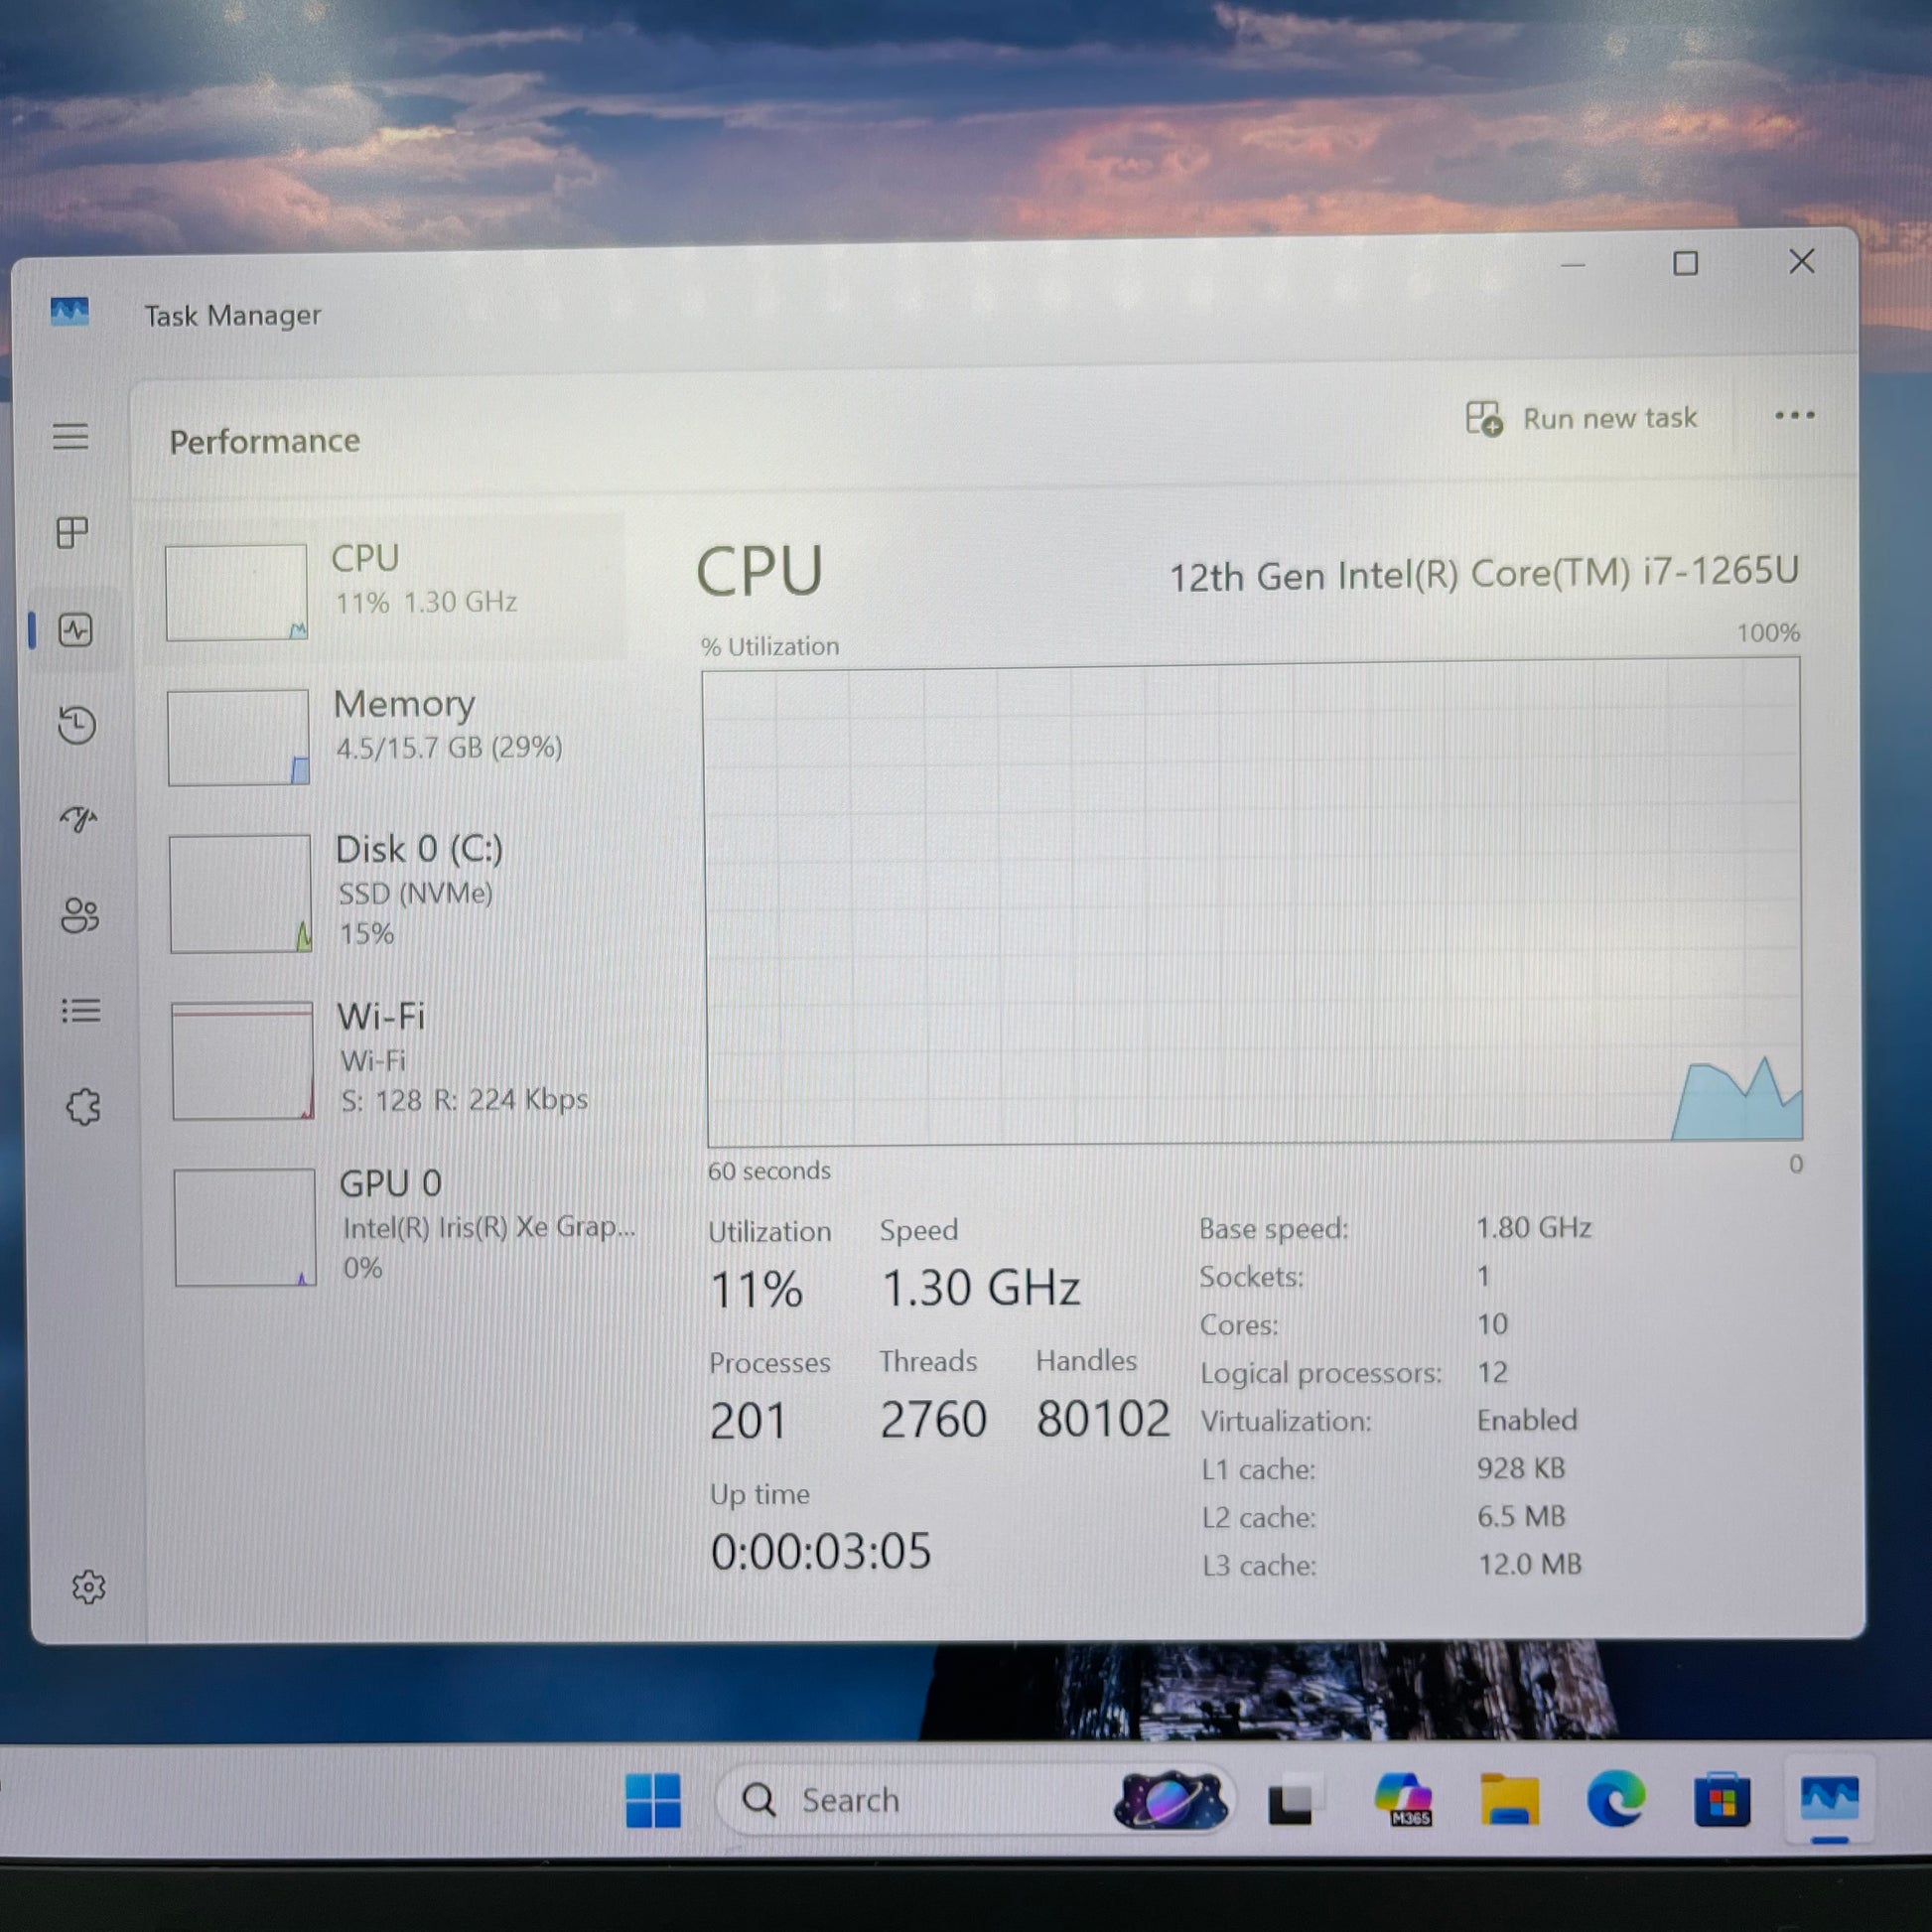The height and width of the screenshot is (1932, 1932).
Task: Open the Startup apps page icon
Action: pyautogui.click(x=78, y=820)
